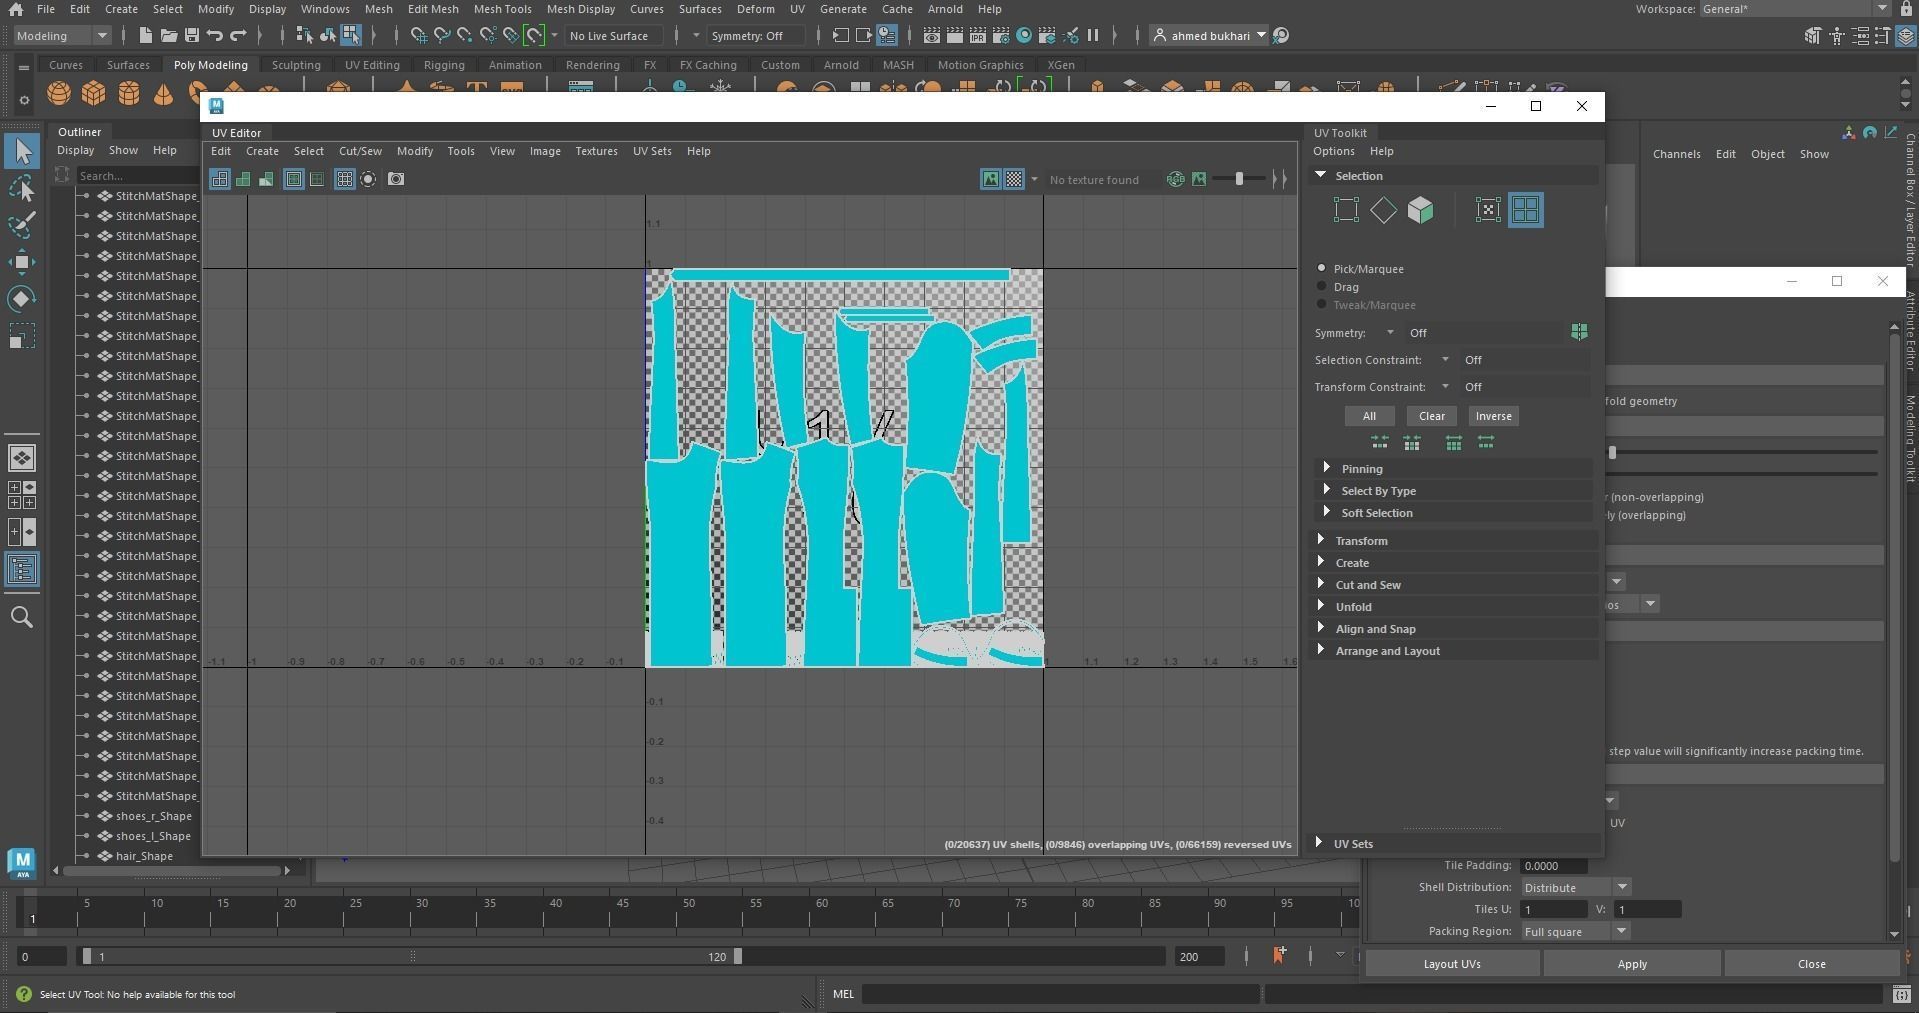Choose the Tweak/Marquee radio option
This screenshot has height=1013, width=1919.
(x=1322, y=305)
